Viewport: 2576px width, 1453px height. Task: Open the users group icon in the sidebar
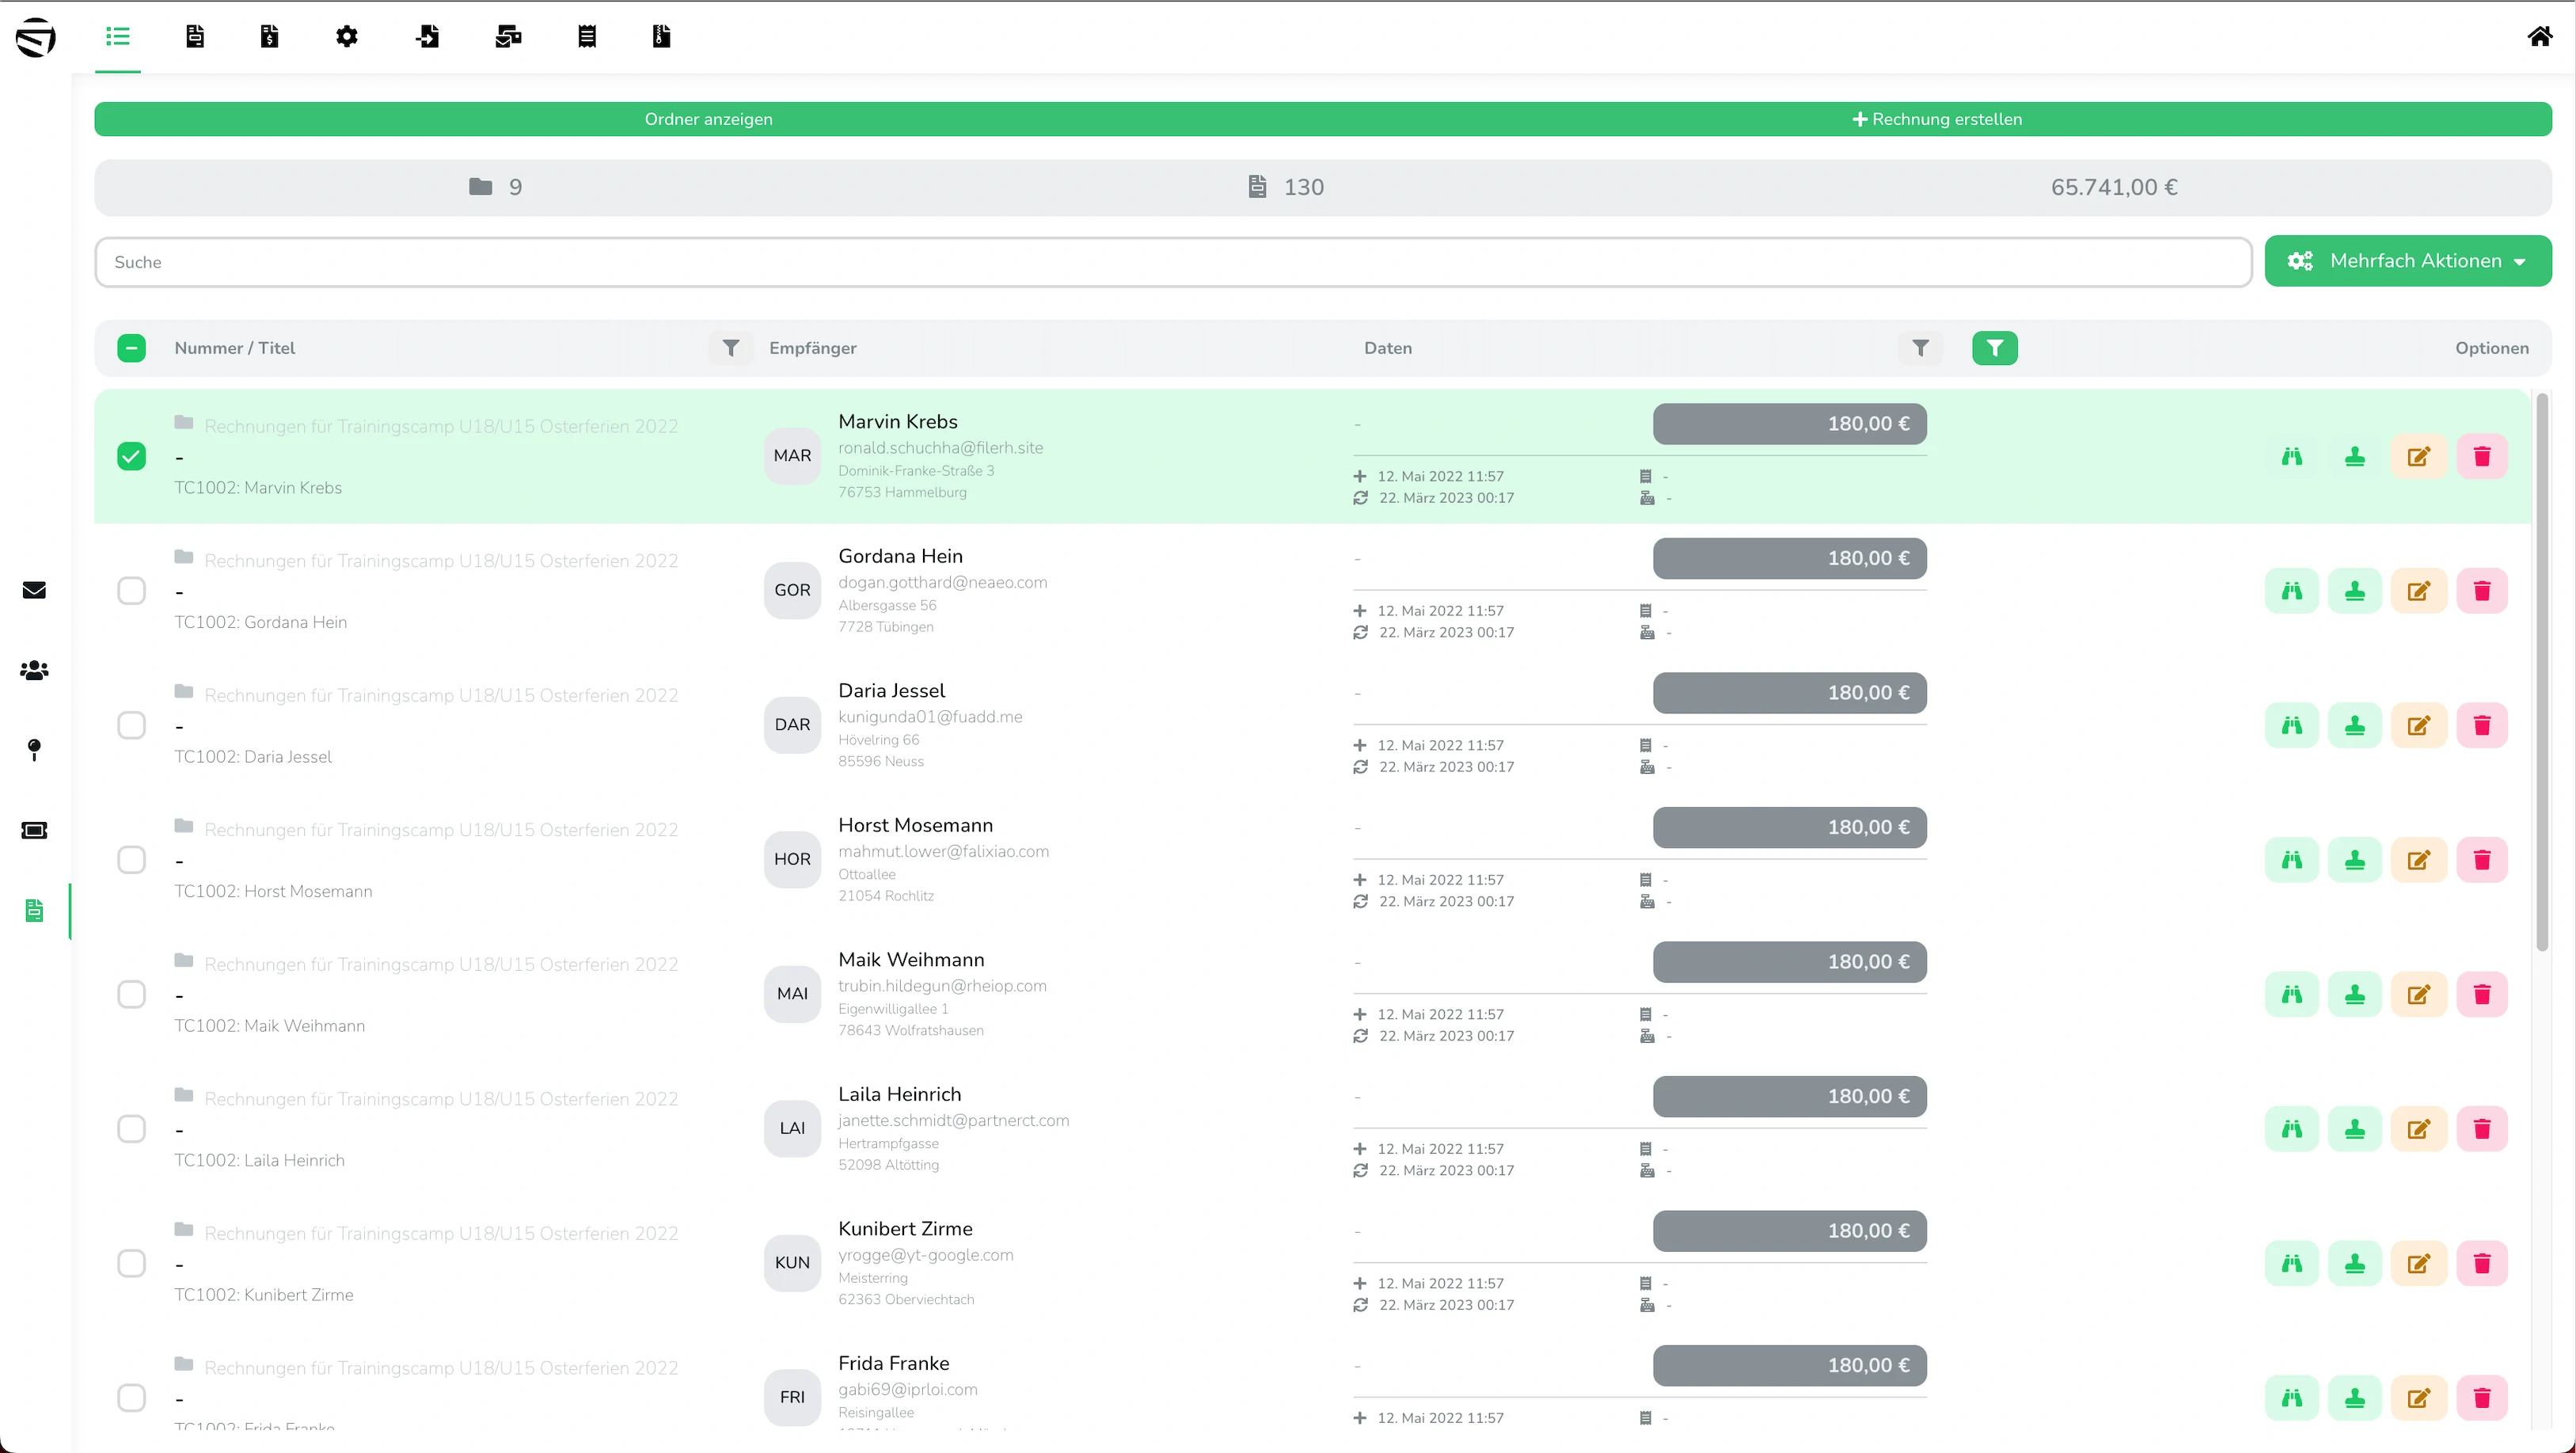coord(34,670)
